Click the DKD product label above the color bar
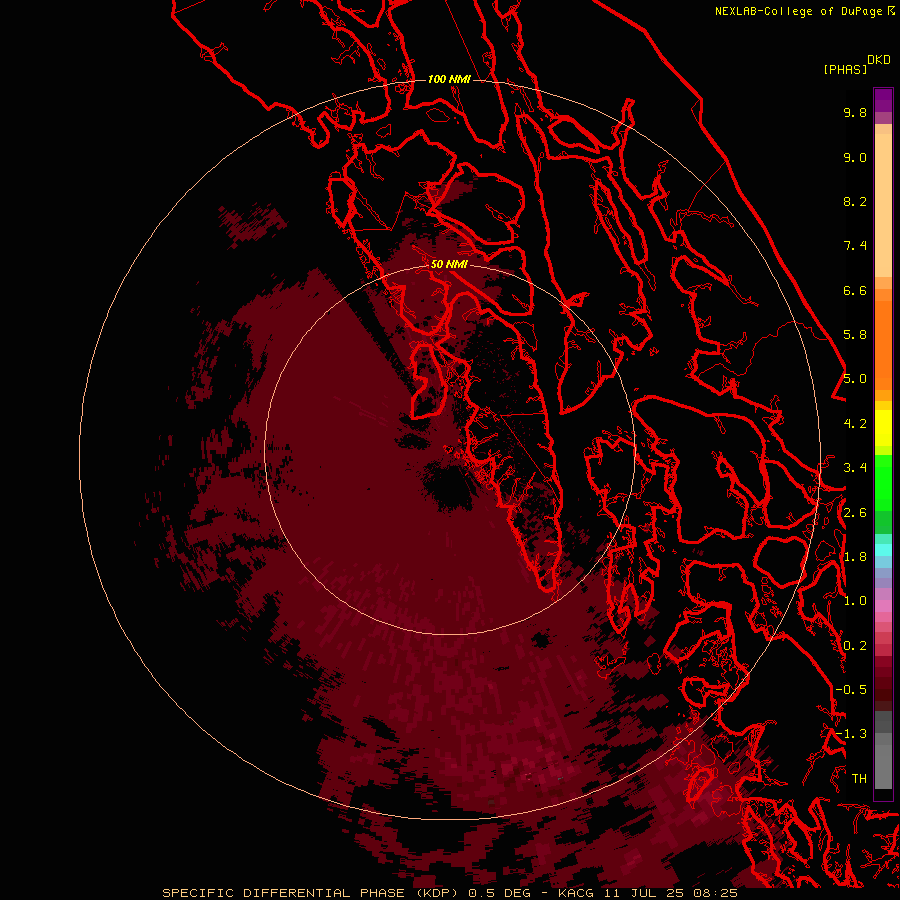Screen dimensions: 900x900 (x=879, y=60)
